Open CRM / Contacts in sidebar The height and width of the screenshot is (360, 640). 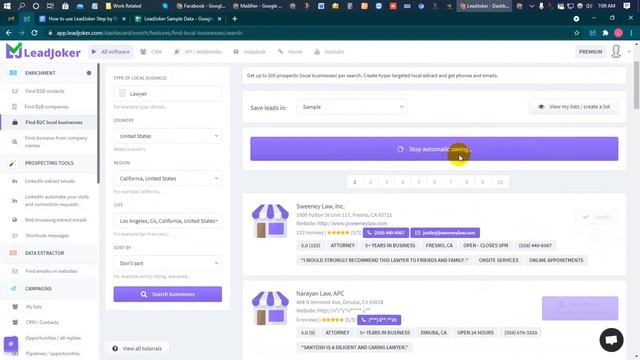pyautogui.click(x=42, y=322)
